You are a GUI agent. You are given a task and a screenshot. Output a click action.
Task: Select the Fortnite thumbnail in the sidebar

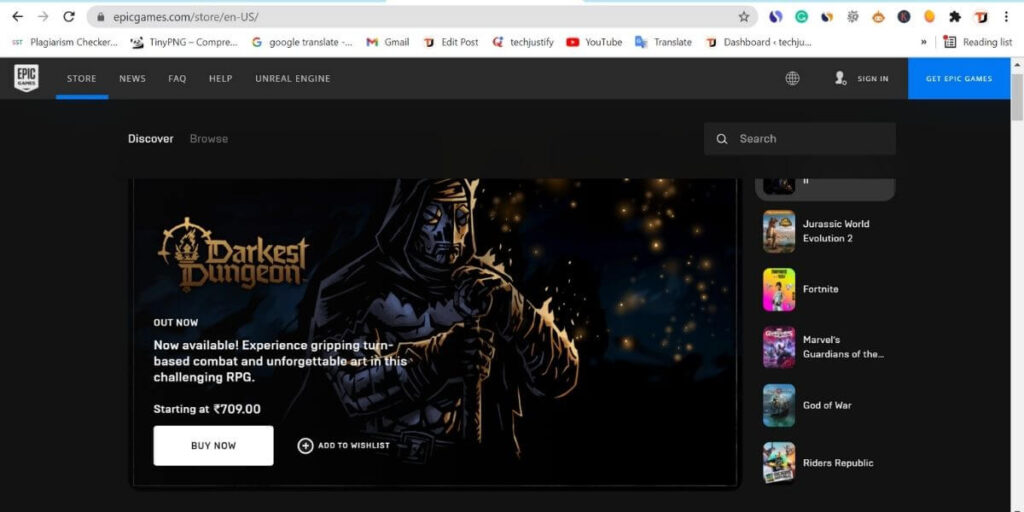(779, 289)
